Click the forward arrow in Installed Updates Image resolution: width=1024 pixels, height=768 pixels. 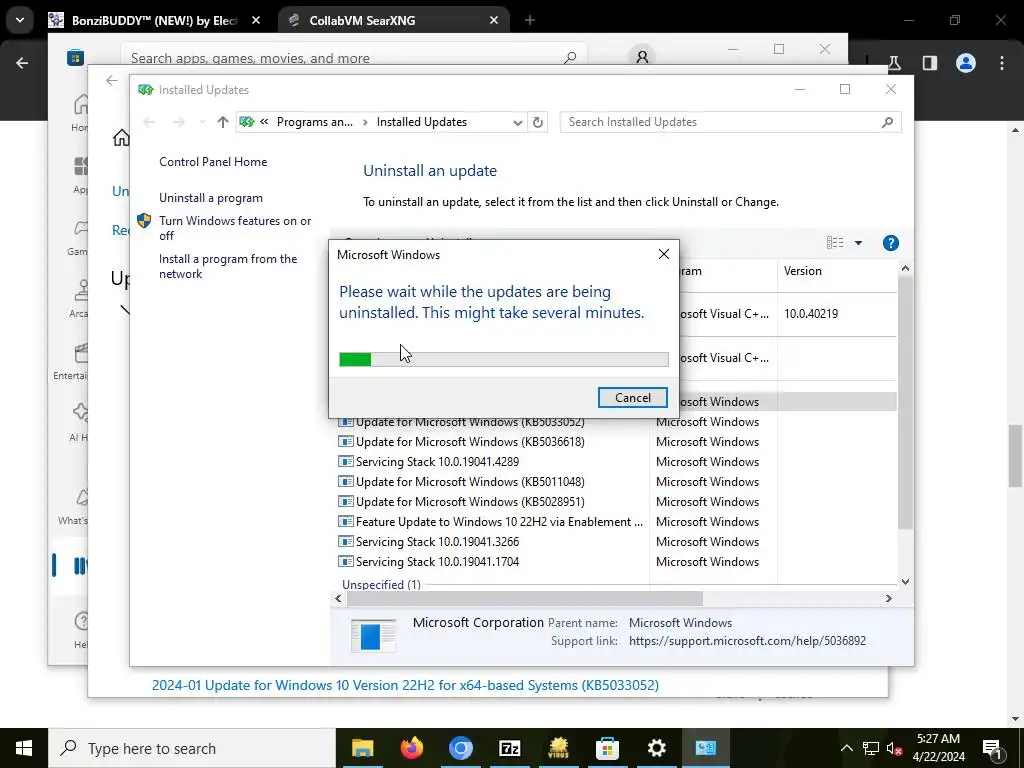point(178,122)
